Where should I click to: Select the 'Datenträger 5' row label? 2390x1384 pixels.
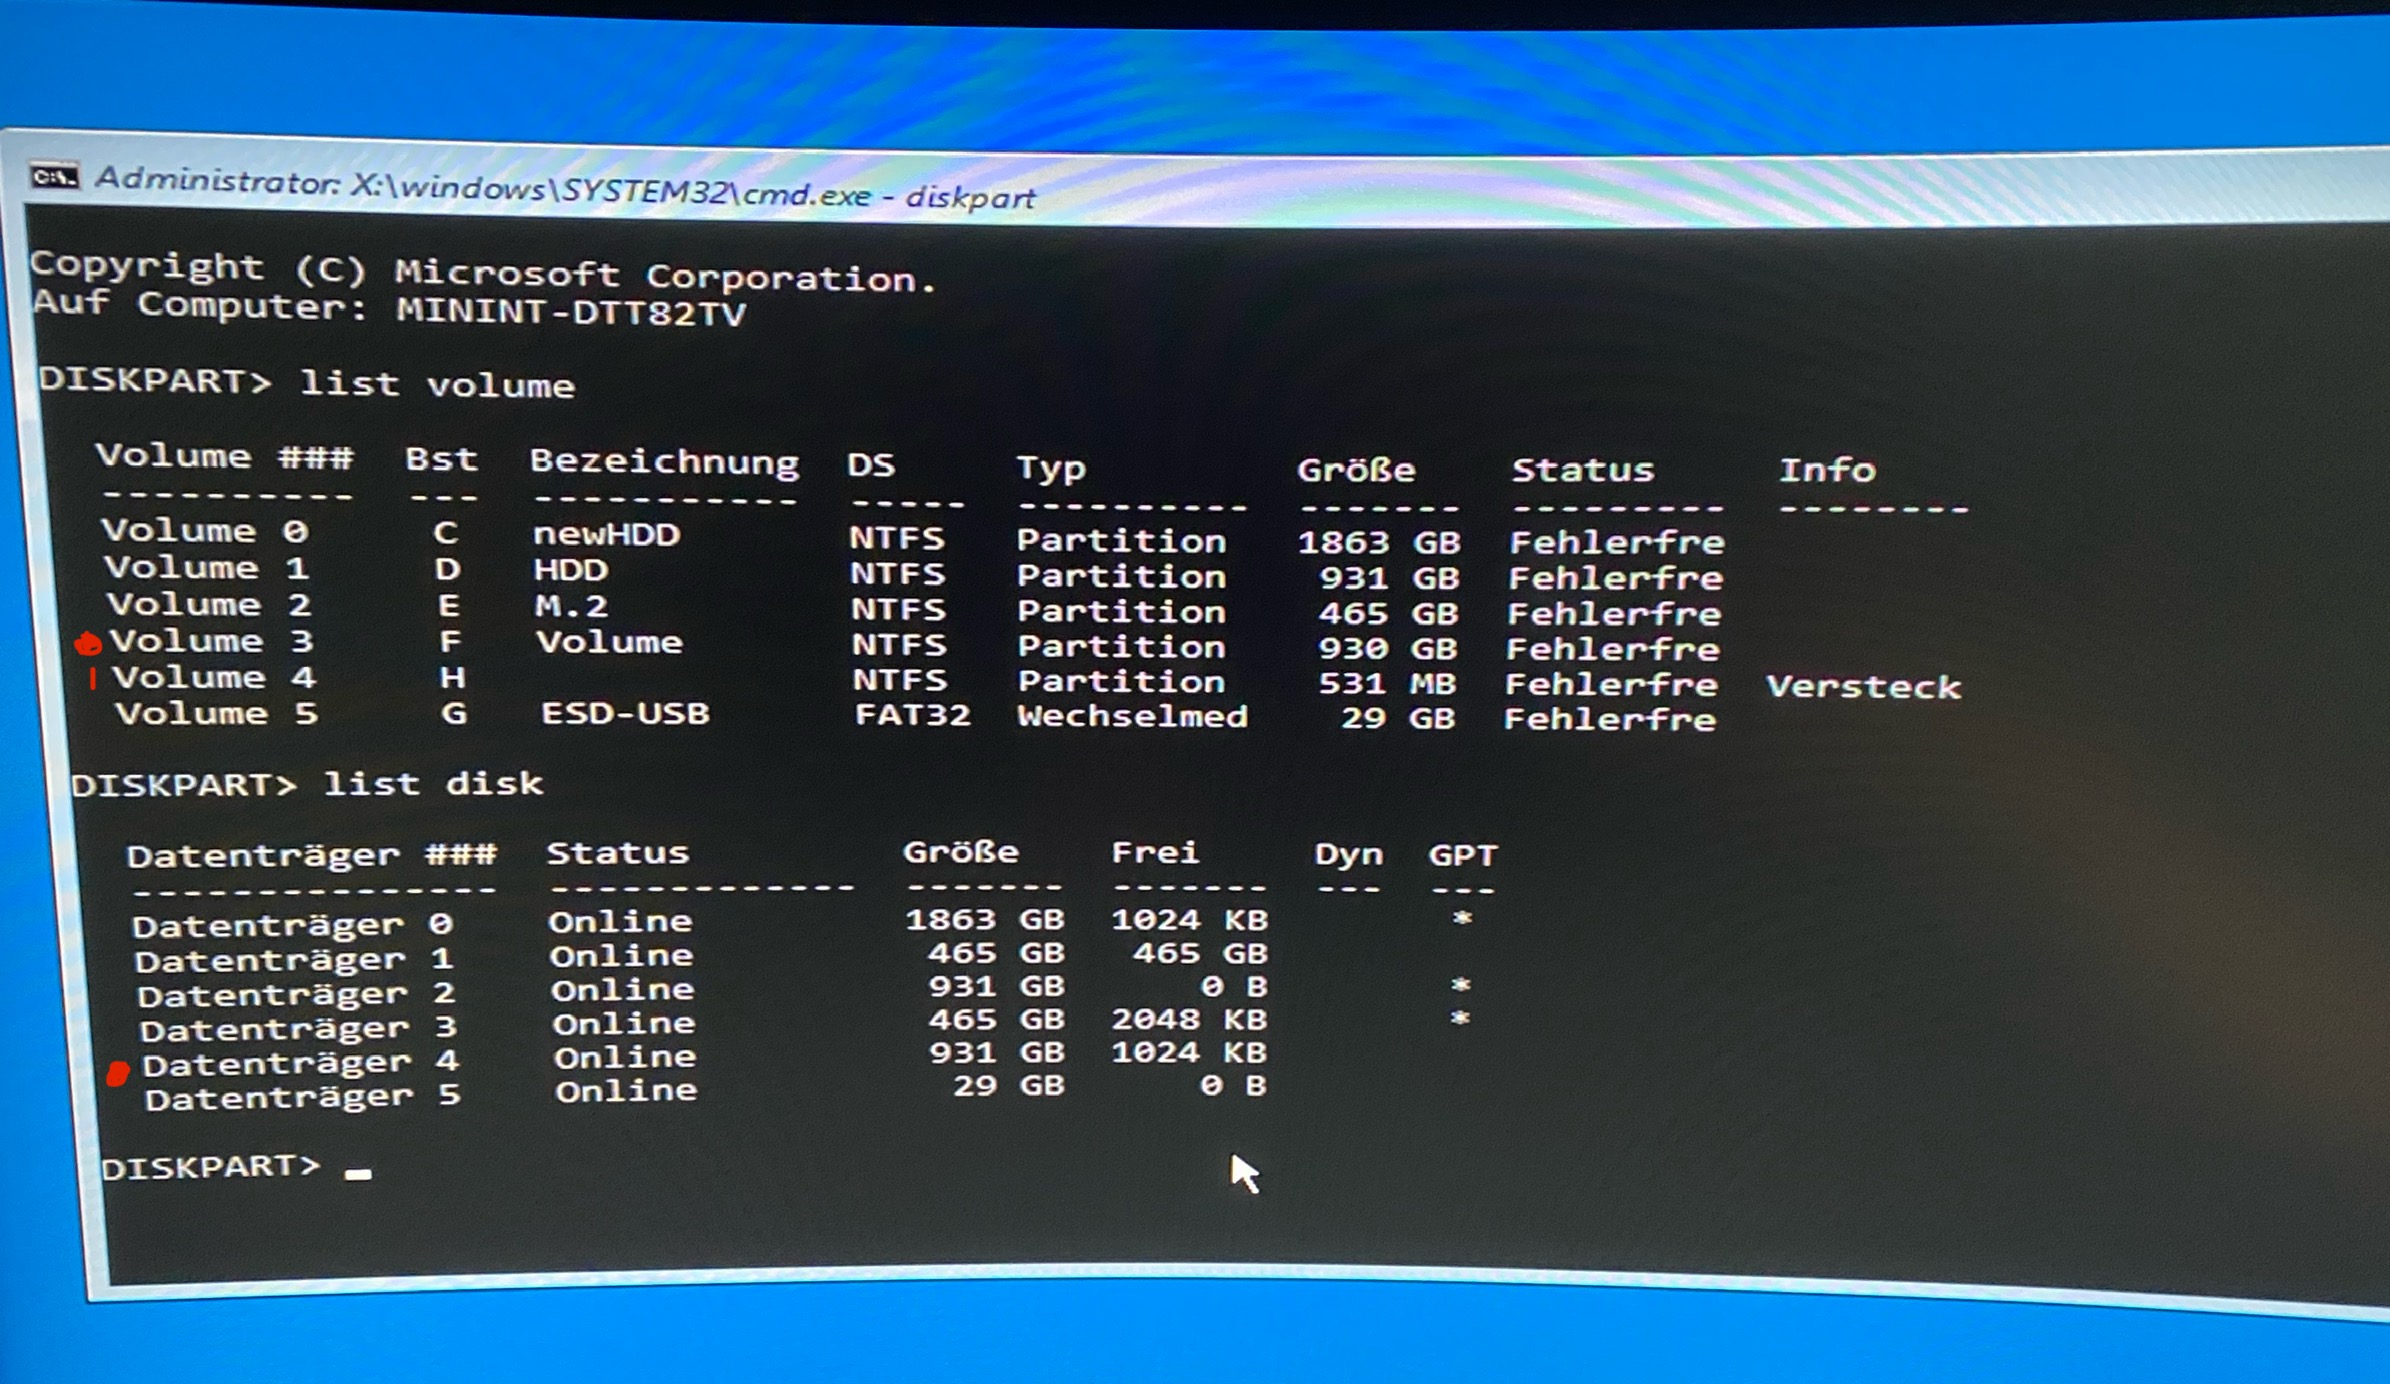[303, 1096]
